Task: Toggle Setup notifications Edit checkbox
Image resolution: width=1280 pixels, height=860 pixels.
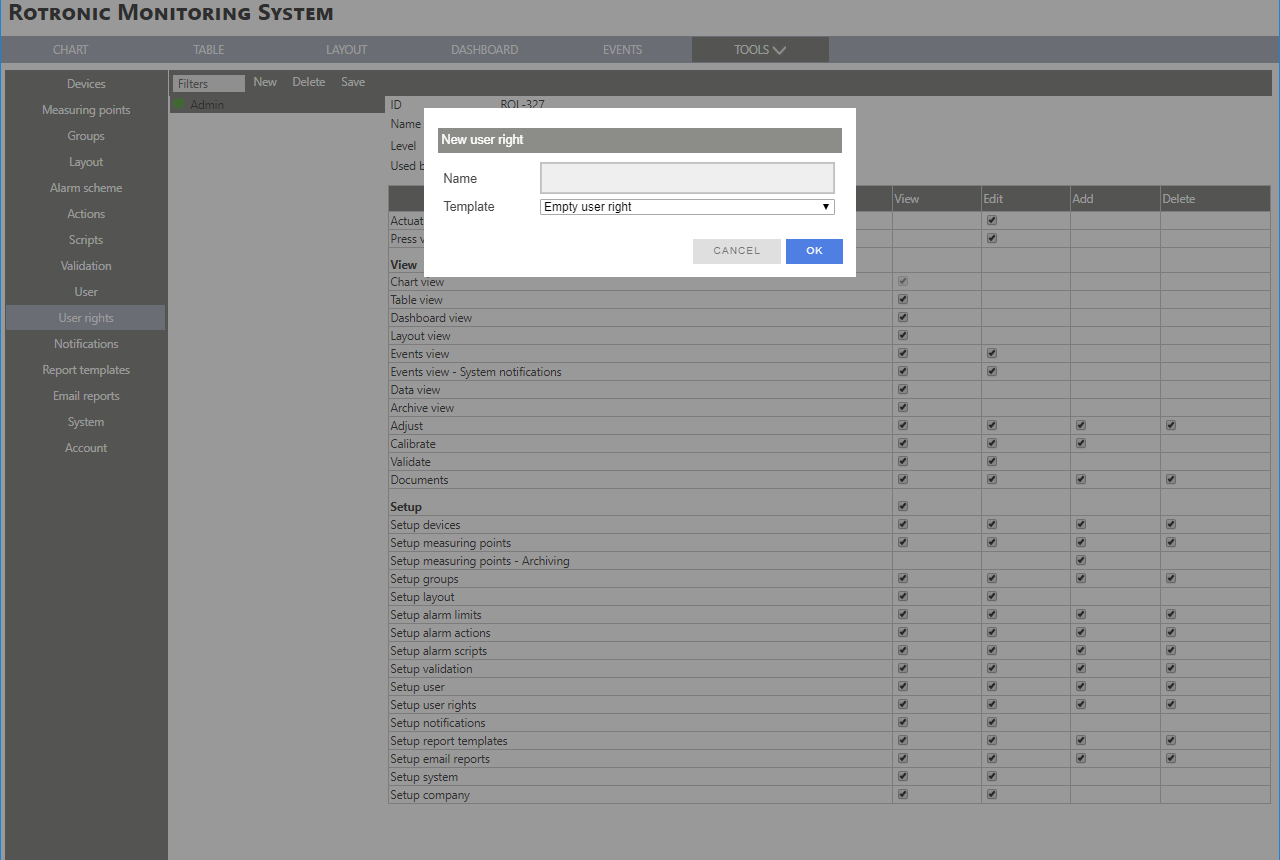Action: [x=992, y=723]
